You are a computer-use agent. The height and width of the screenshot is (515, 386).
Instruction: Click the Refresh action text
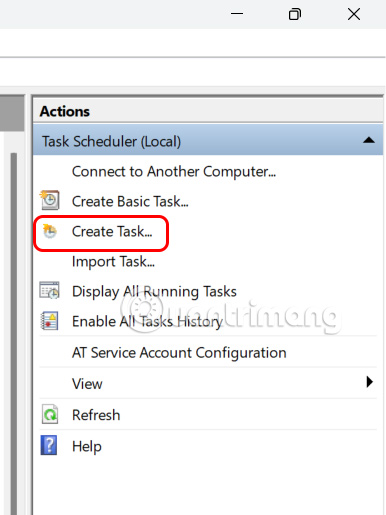point(96,415)
